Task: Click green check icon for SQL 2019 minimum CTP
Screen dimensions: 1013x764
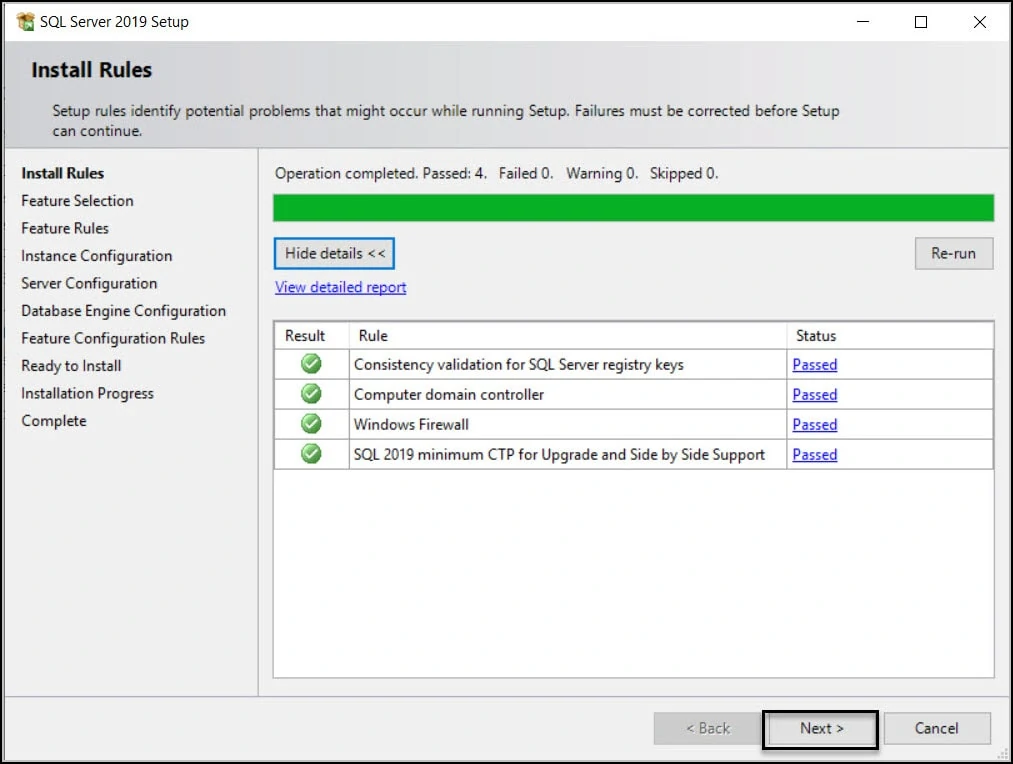Action: [x=311, y=453]
